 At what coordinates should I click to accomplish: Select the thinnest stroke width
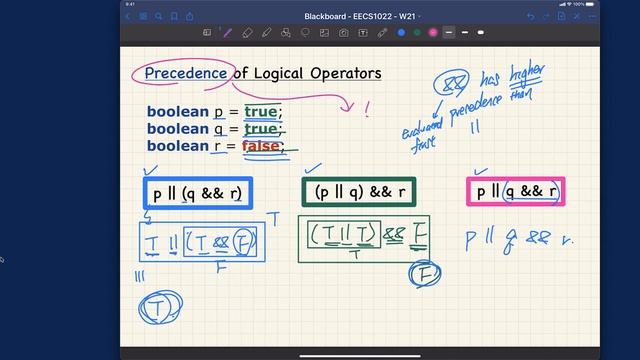coord(449,33)
